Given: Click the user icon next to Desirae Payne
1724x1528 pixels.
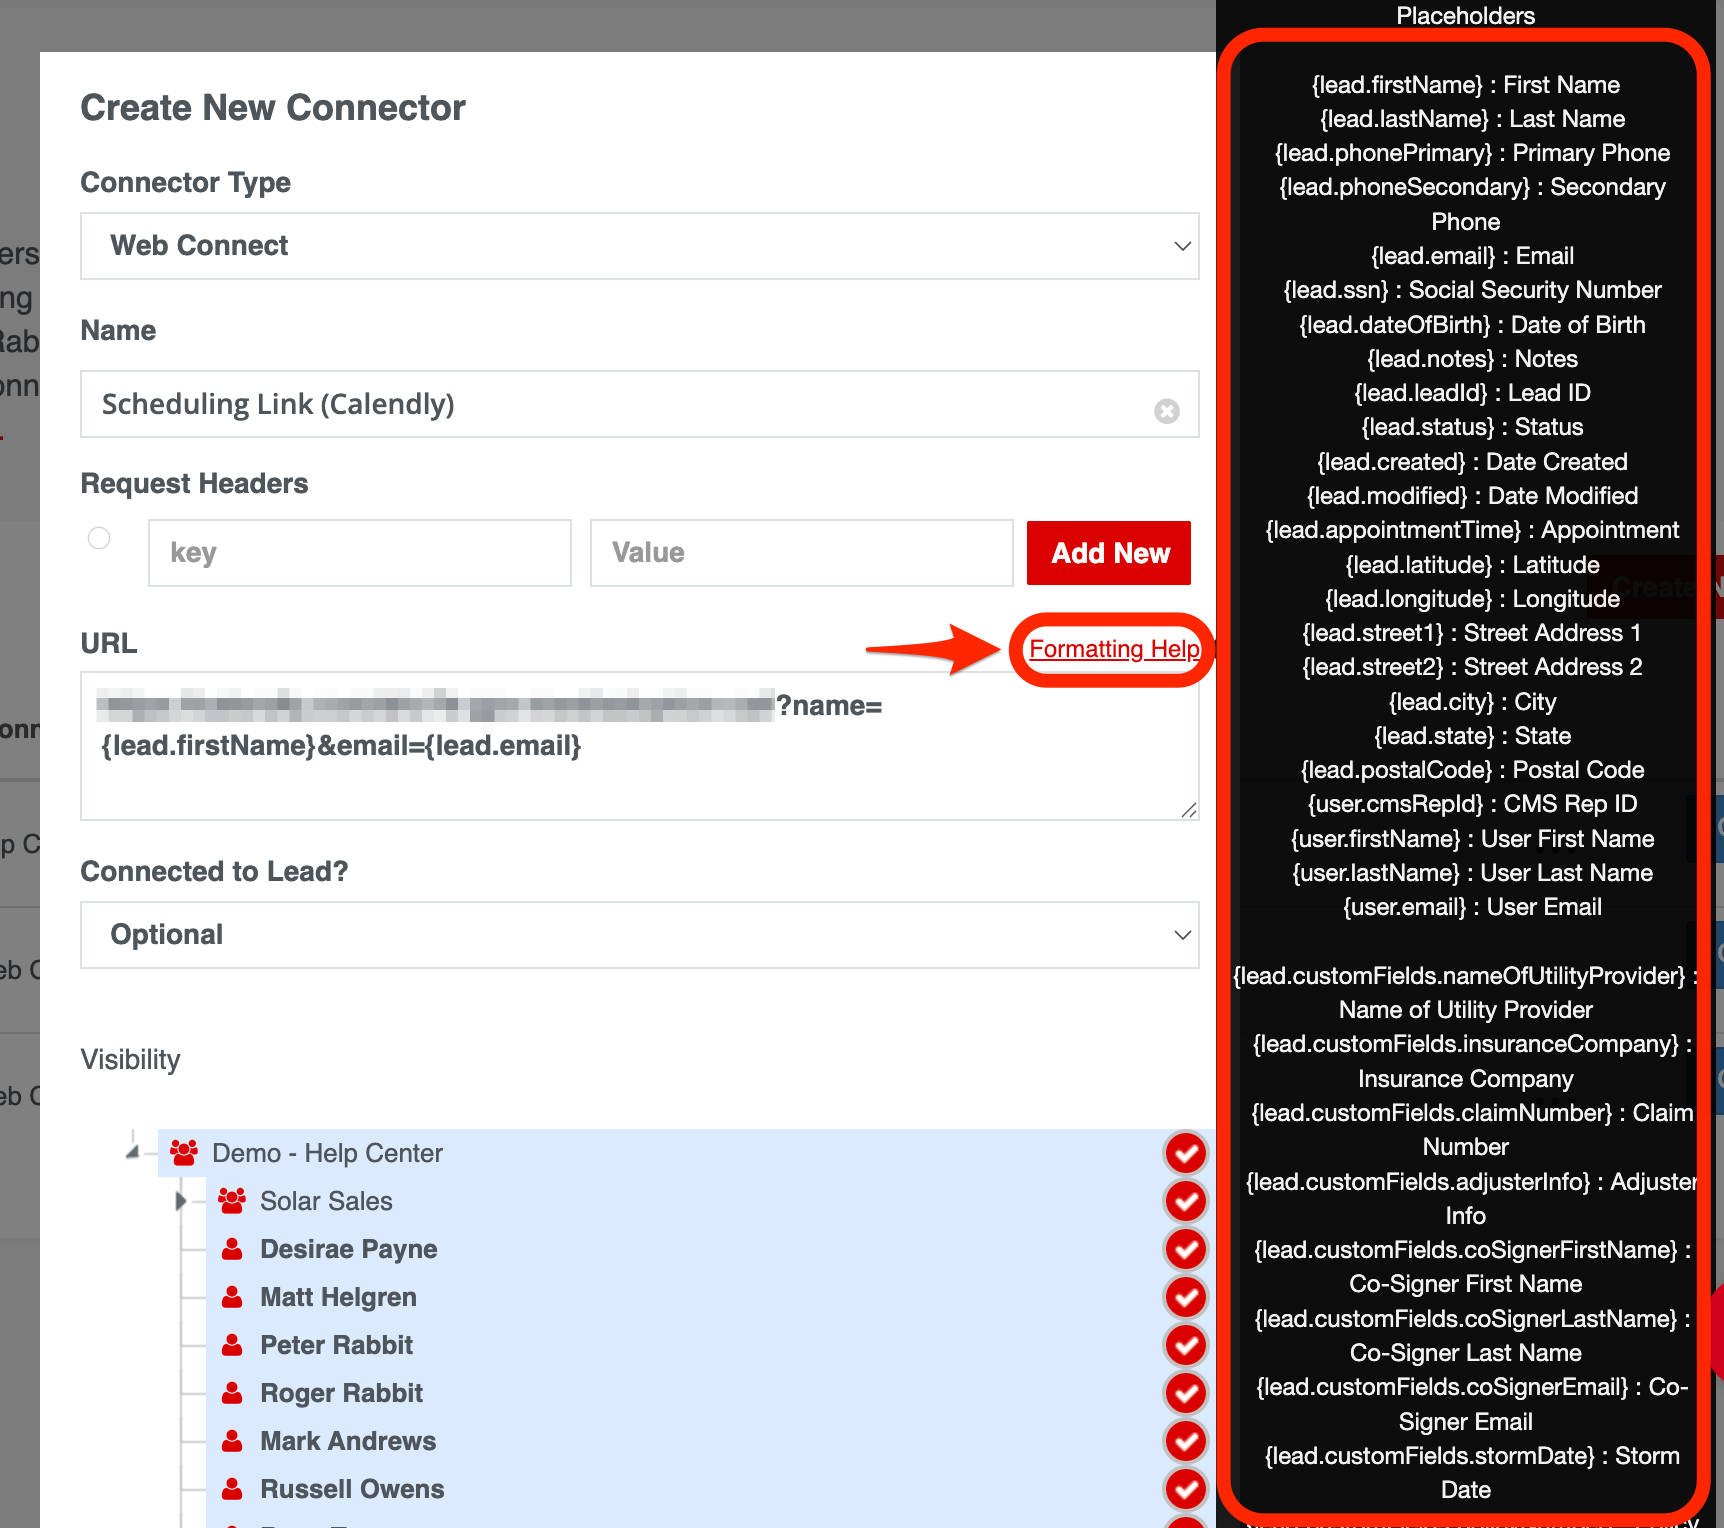Looking at the screenshot, I should [232, 1249].
